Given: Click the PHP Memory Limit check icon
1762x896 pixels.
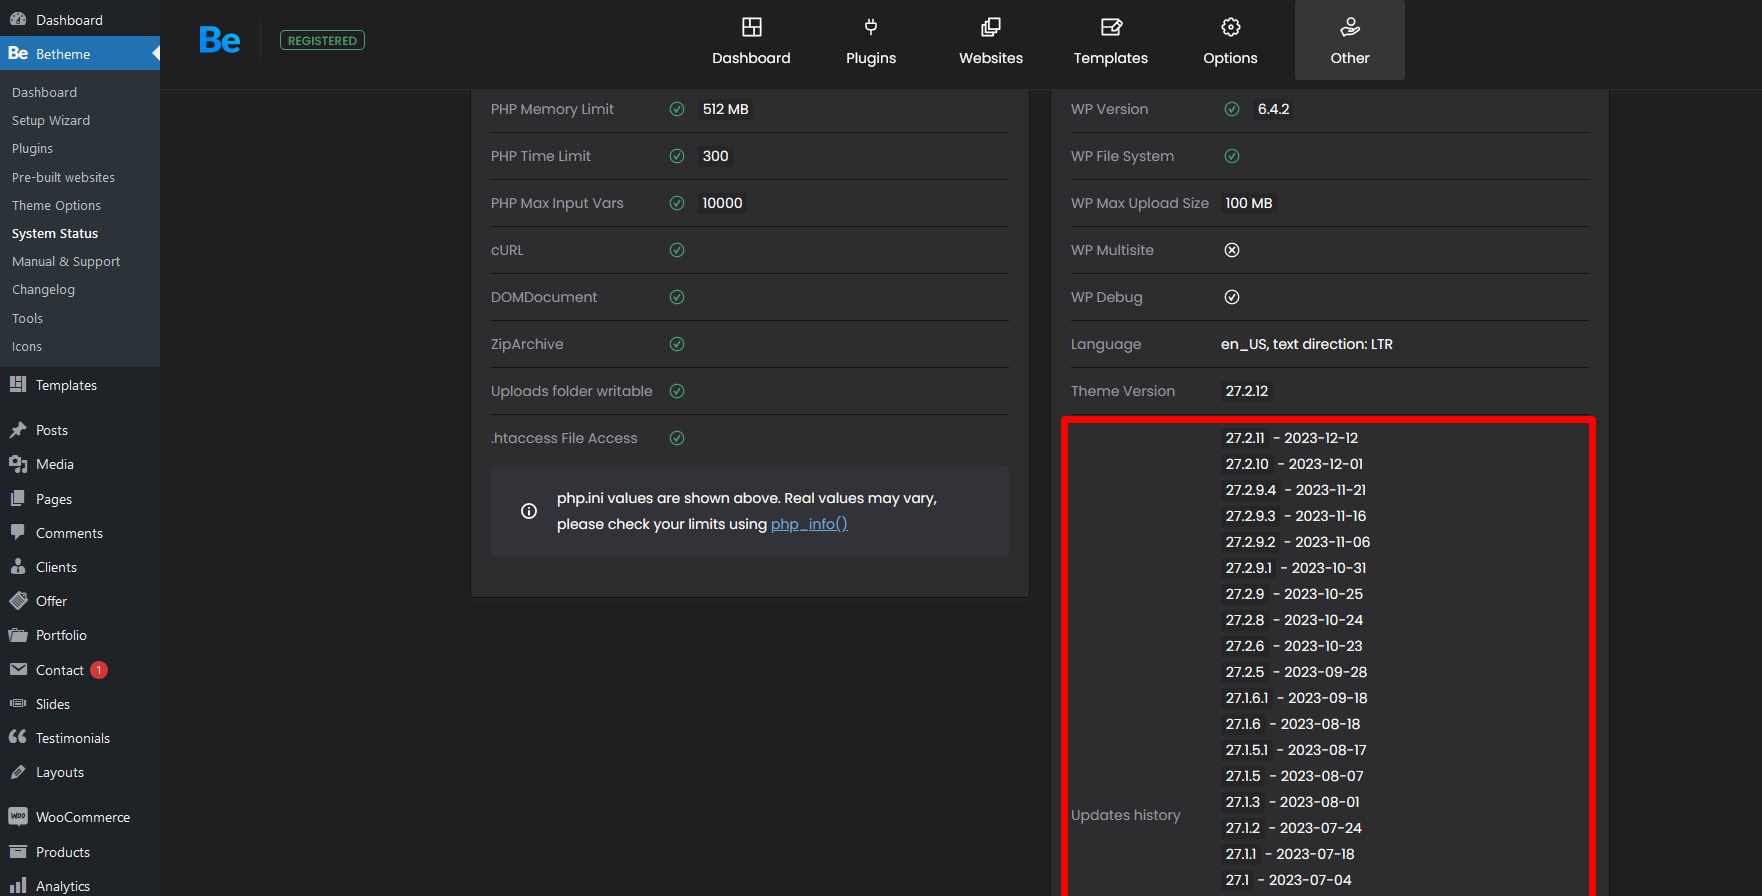Looking at the screenshot, I should coord(677,109).
